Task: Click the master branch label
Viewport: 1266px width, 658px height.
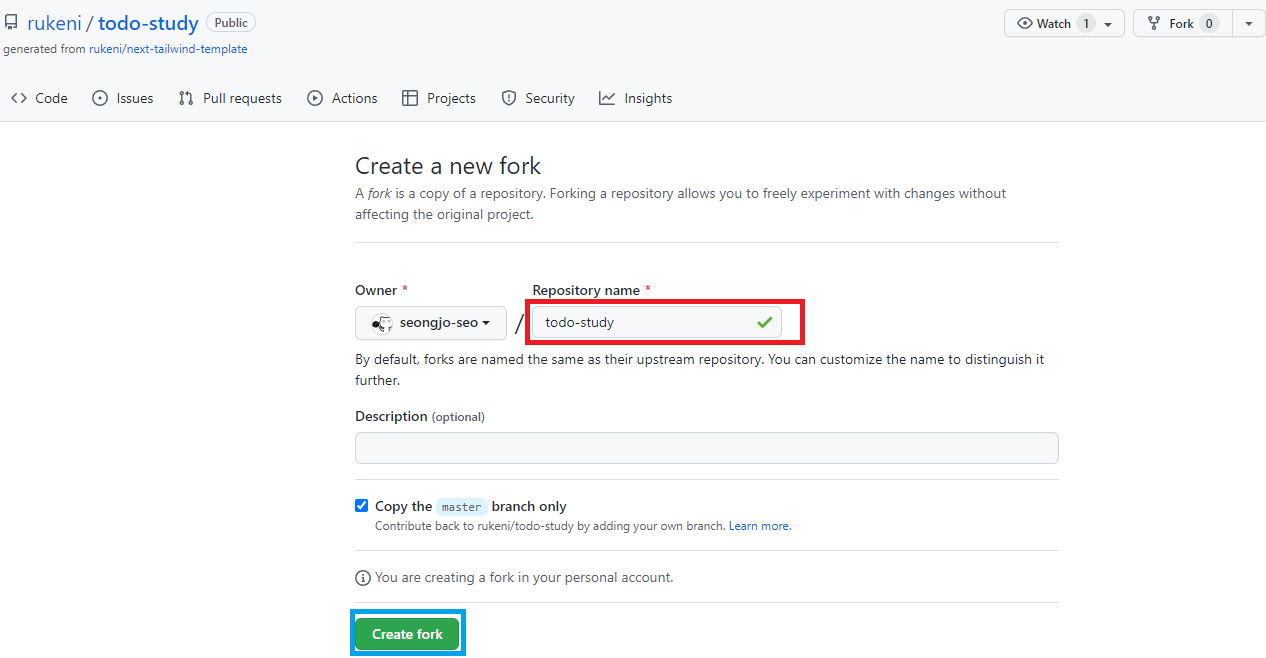Action: pyautogui.click(x=462, y=506)
